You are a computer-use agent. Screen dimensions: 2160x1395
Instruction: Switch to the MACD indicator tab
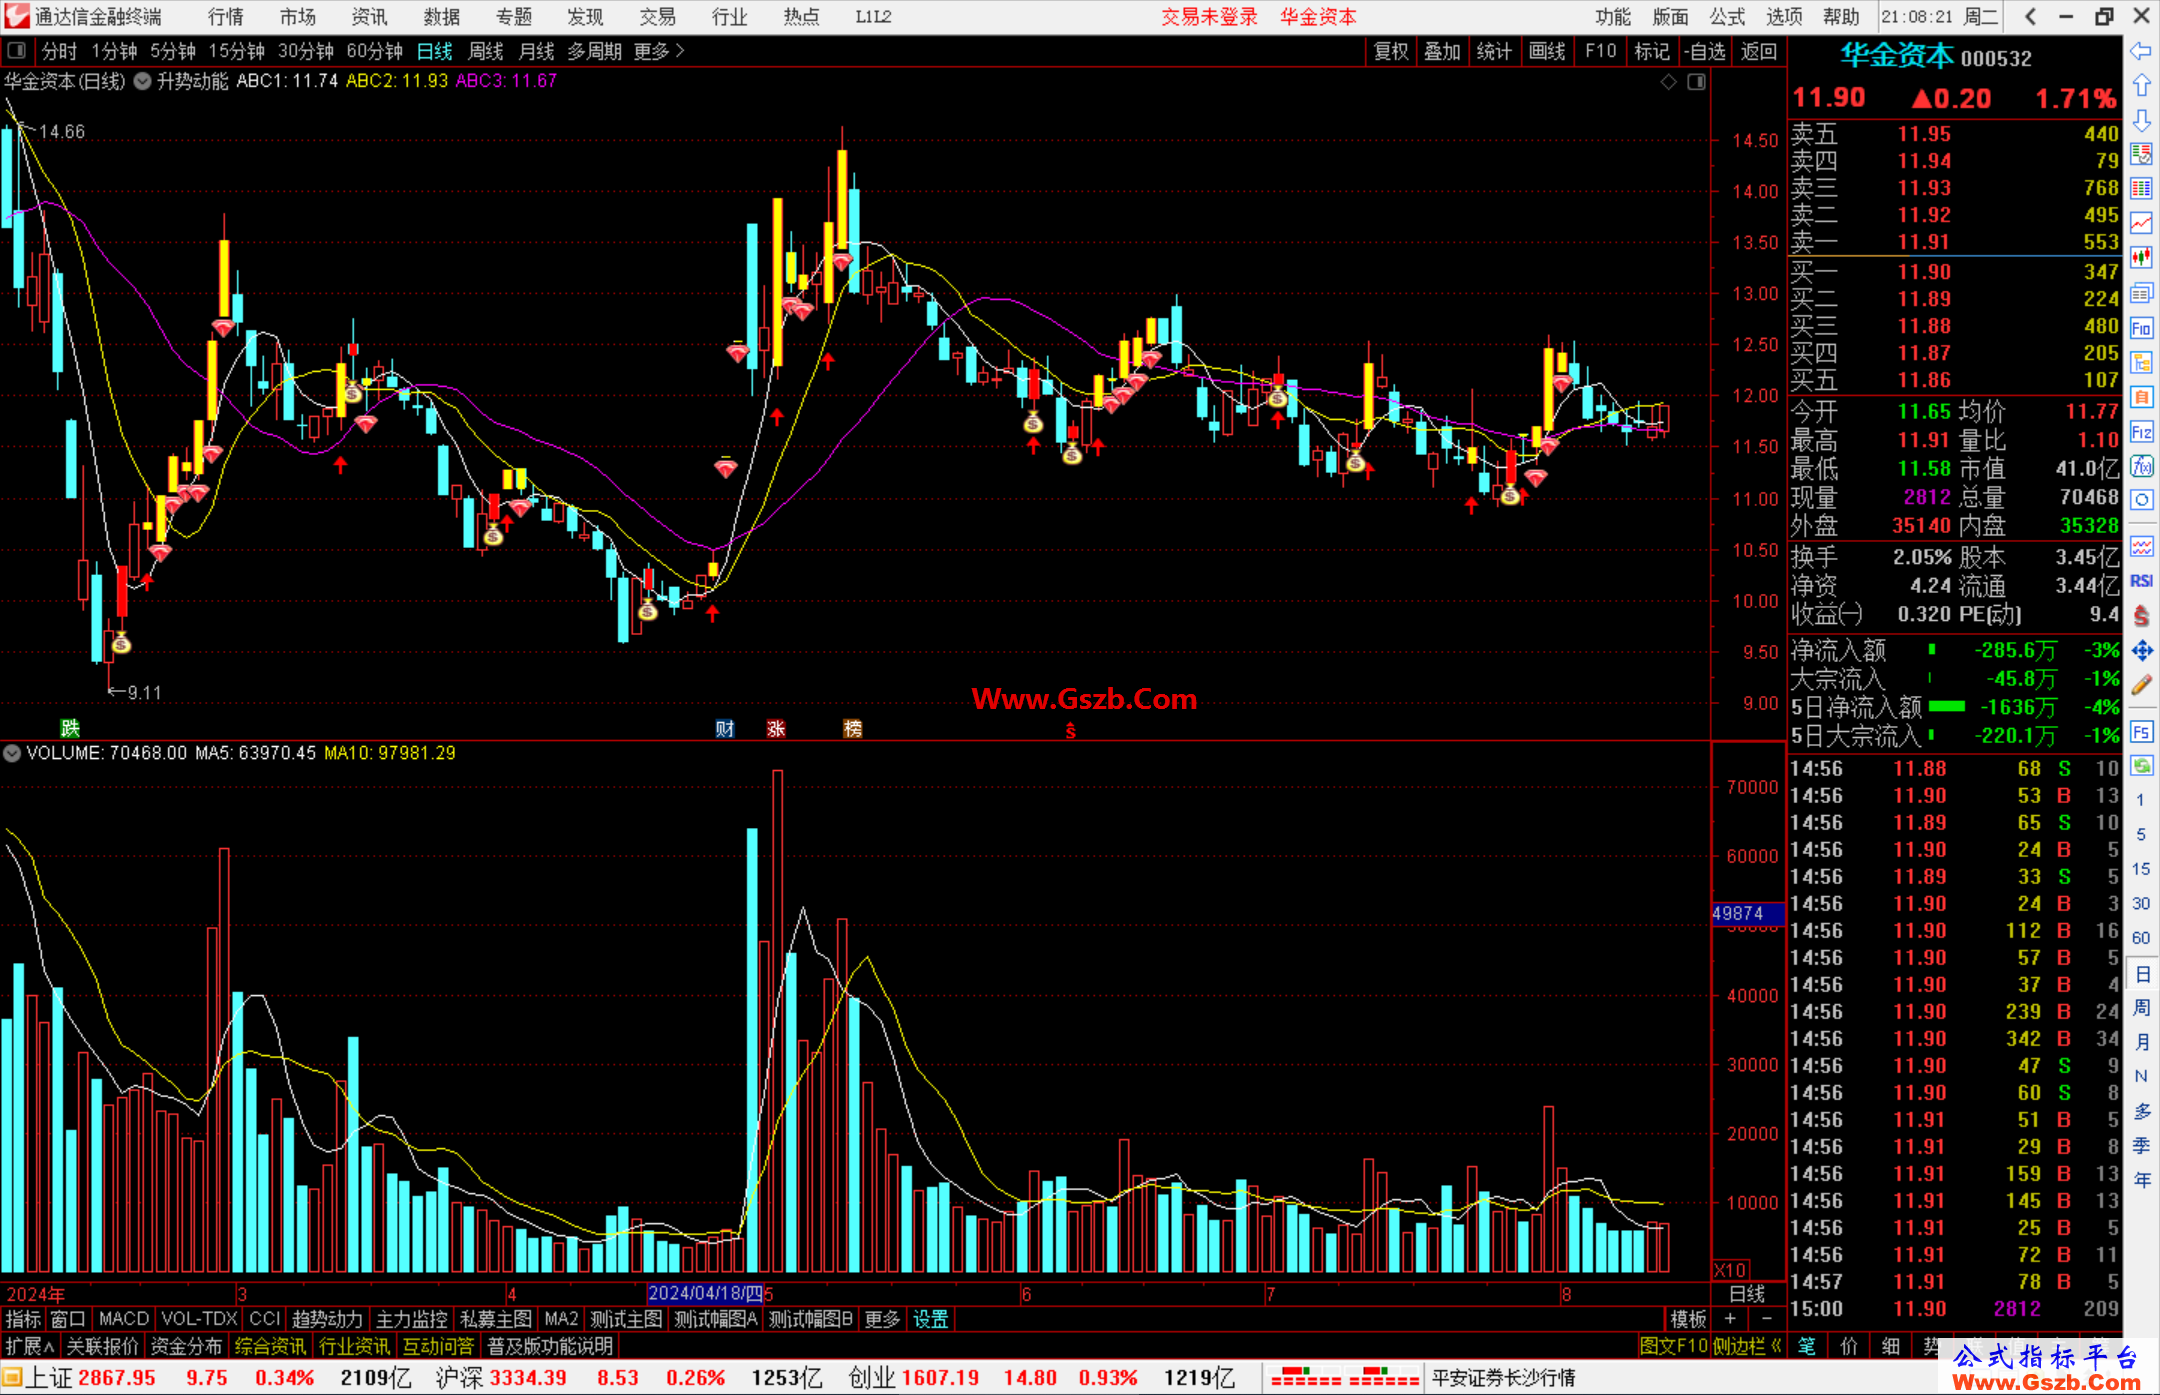tap(123, 1319)
